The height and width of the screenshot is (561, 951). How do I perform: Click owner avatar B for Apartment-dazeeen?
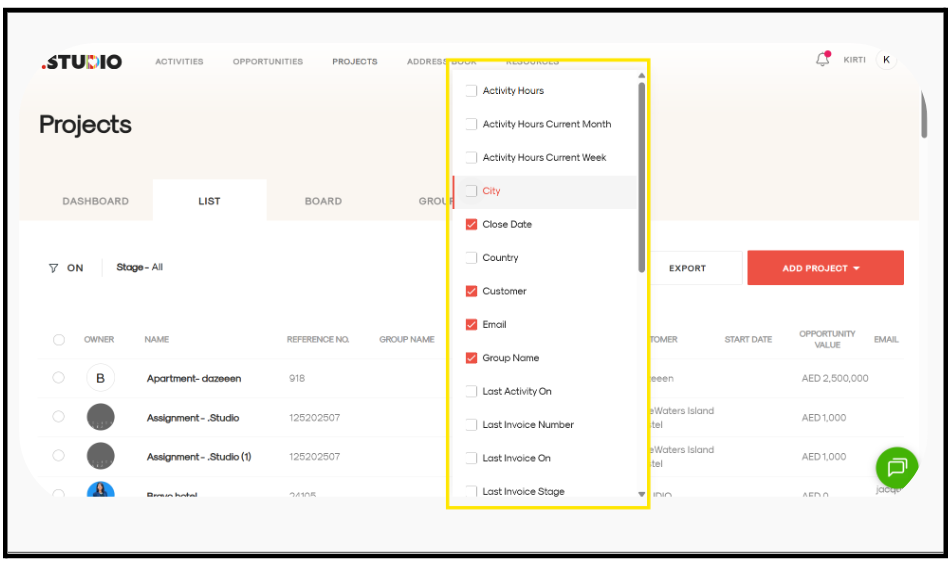point(100,378)
